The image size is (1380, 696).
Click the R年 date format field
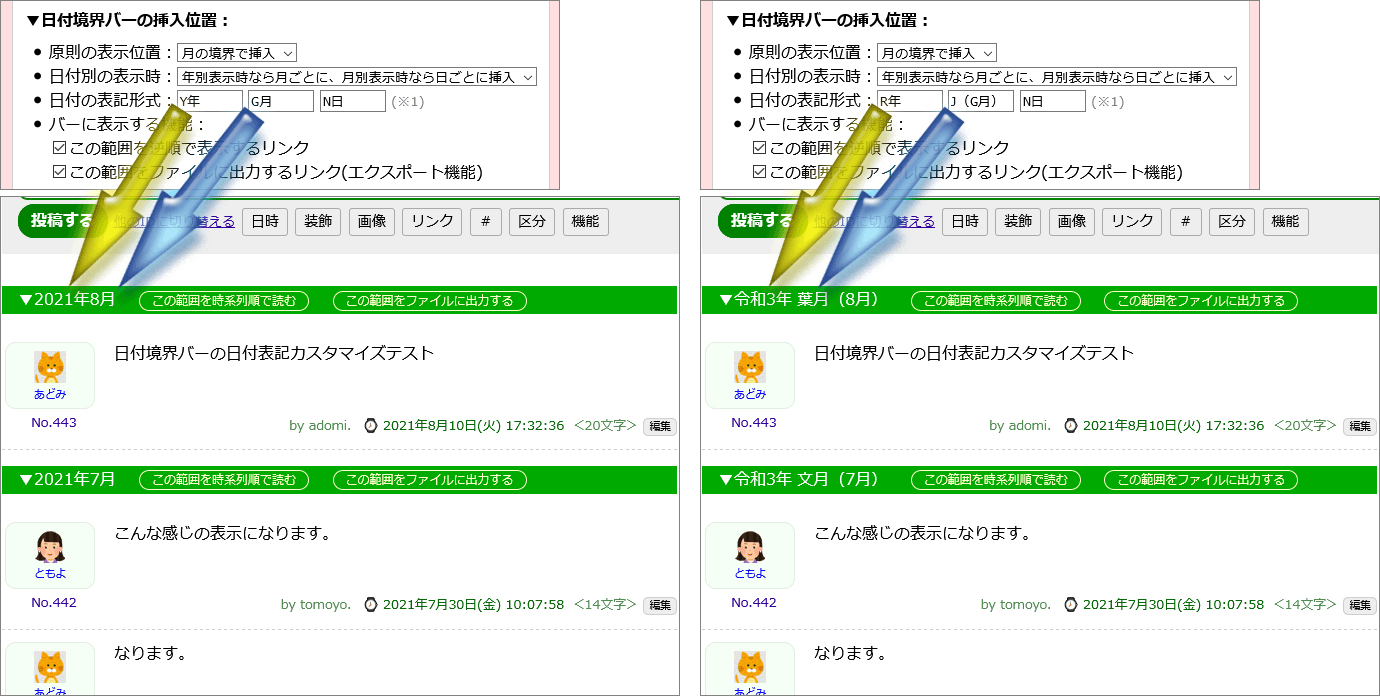pyautogui.click(x=910, y=101)
